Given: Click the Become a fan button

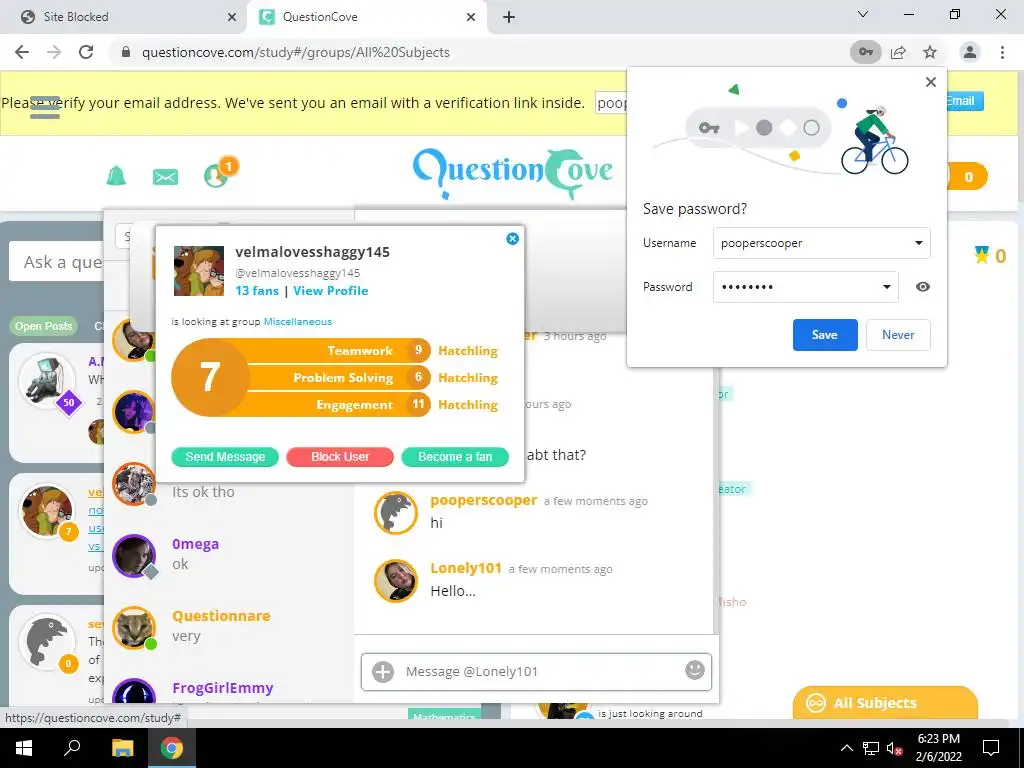Looking at the screenshot, I should pos(455,456).
